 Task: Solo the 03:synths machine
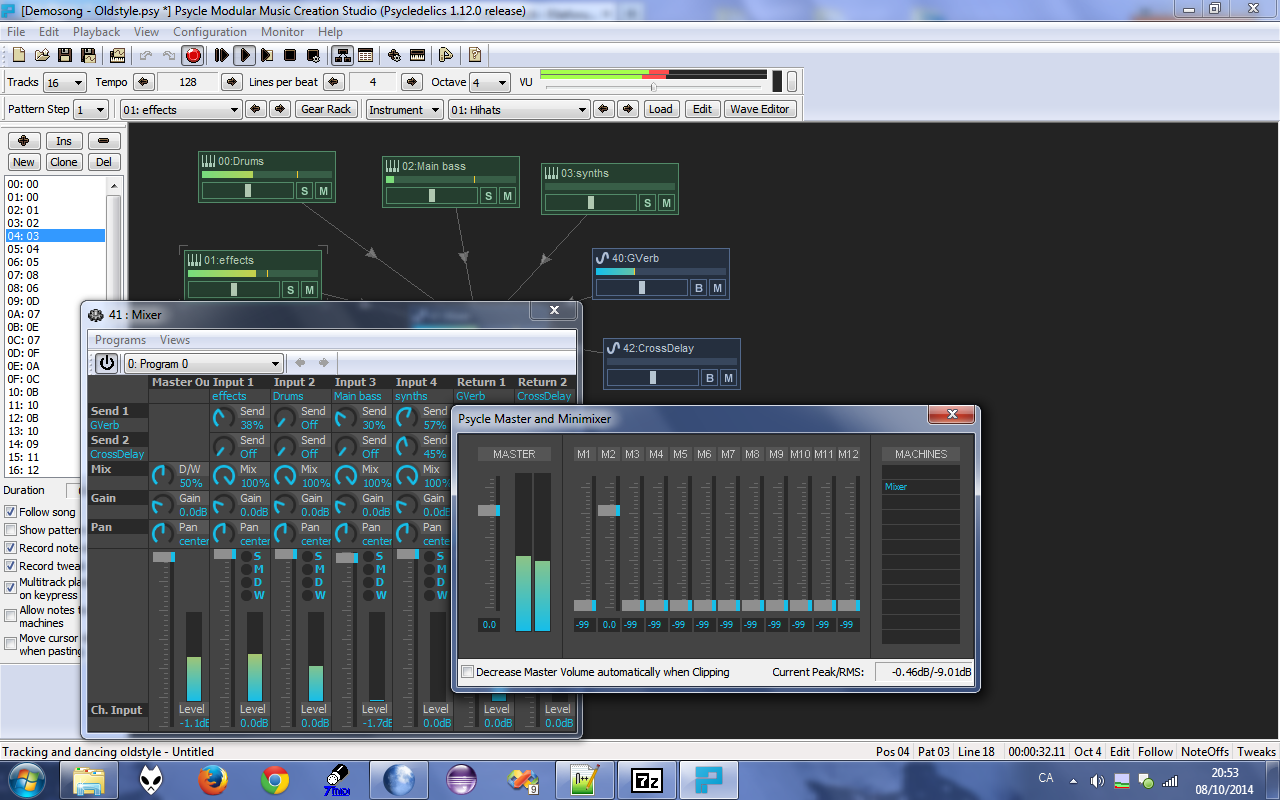tap(648, 202)
